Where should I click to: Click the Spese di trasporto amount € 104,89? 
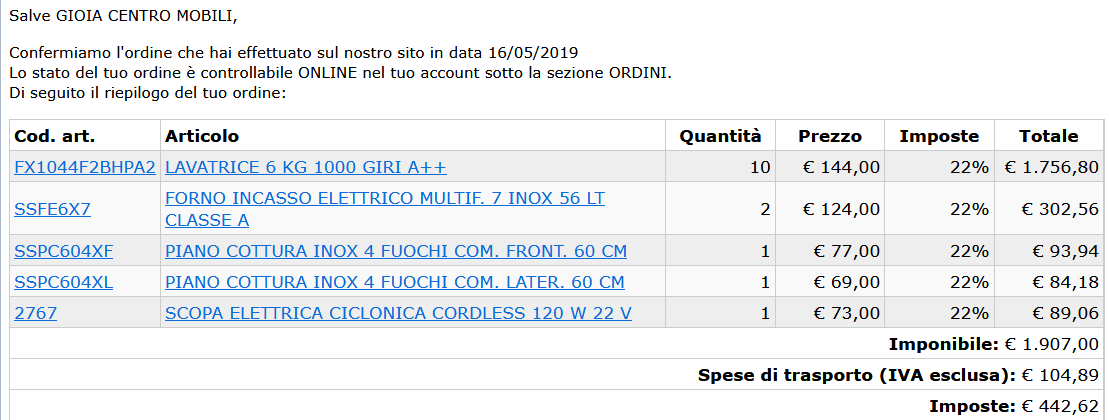[1060, 375]
